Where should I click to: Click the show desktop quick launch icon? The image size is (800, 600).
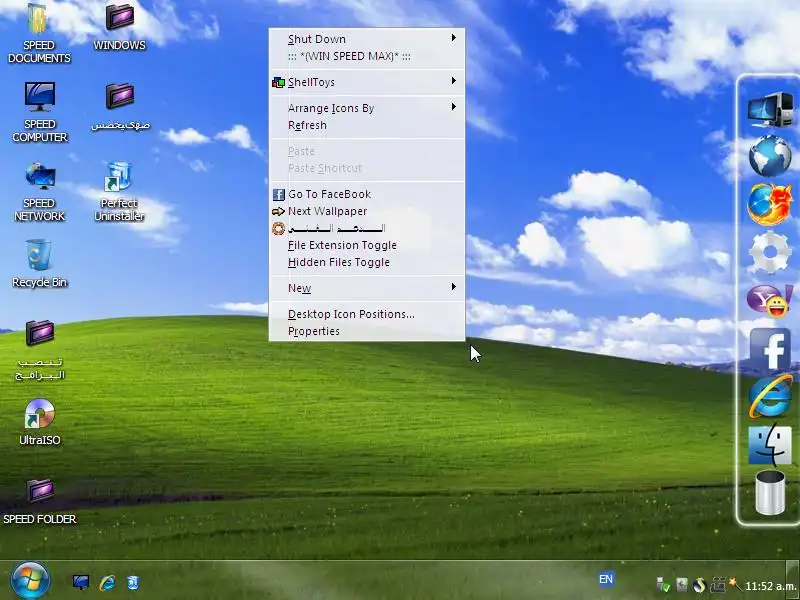[x=81, y=582]
